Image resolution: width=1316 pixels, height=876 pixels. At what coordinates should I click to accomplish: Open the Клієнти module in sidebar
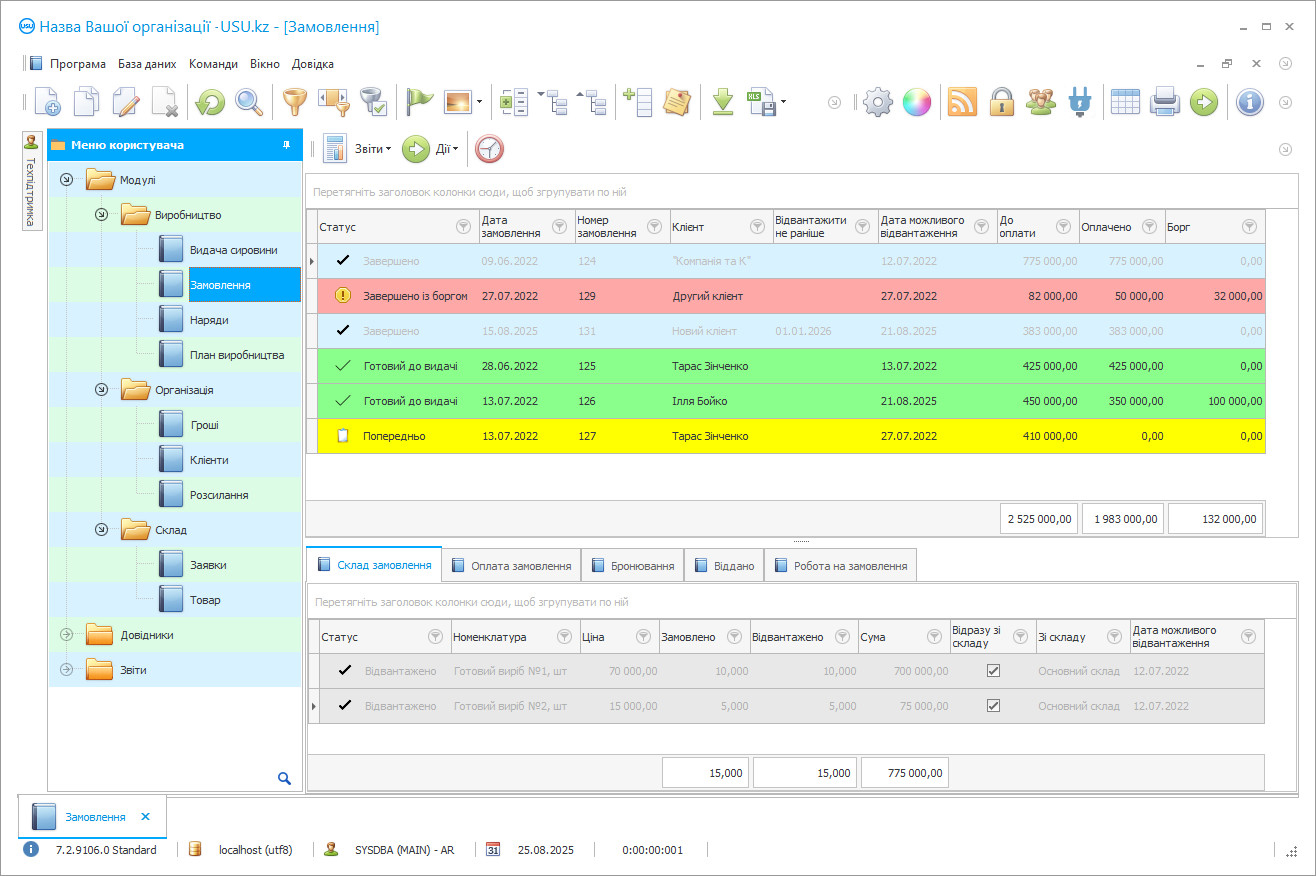[209, 460]
